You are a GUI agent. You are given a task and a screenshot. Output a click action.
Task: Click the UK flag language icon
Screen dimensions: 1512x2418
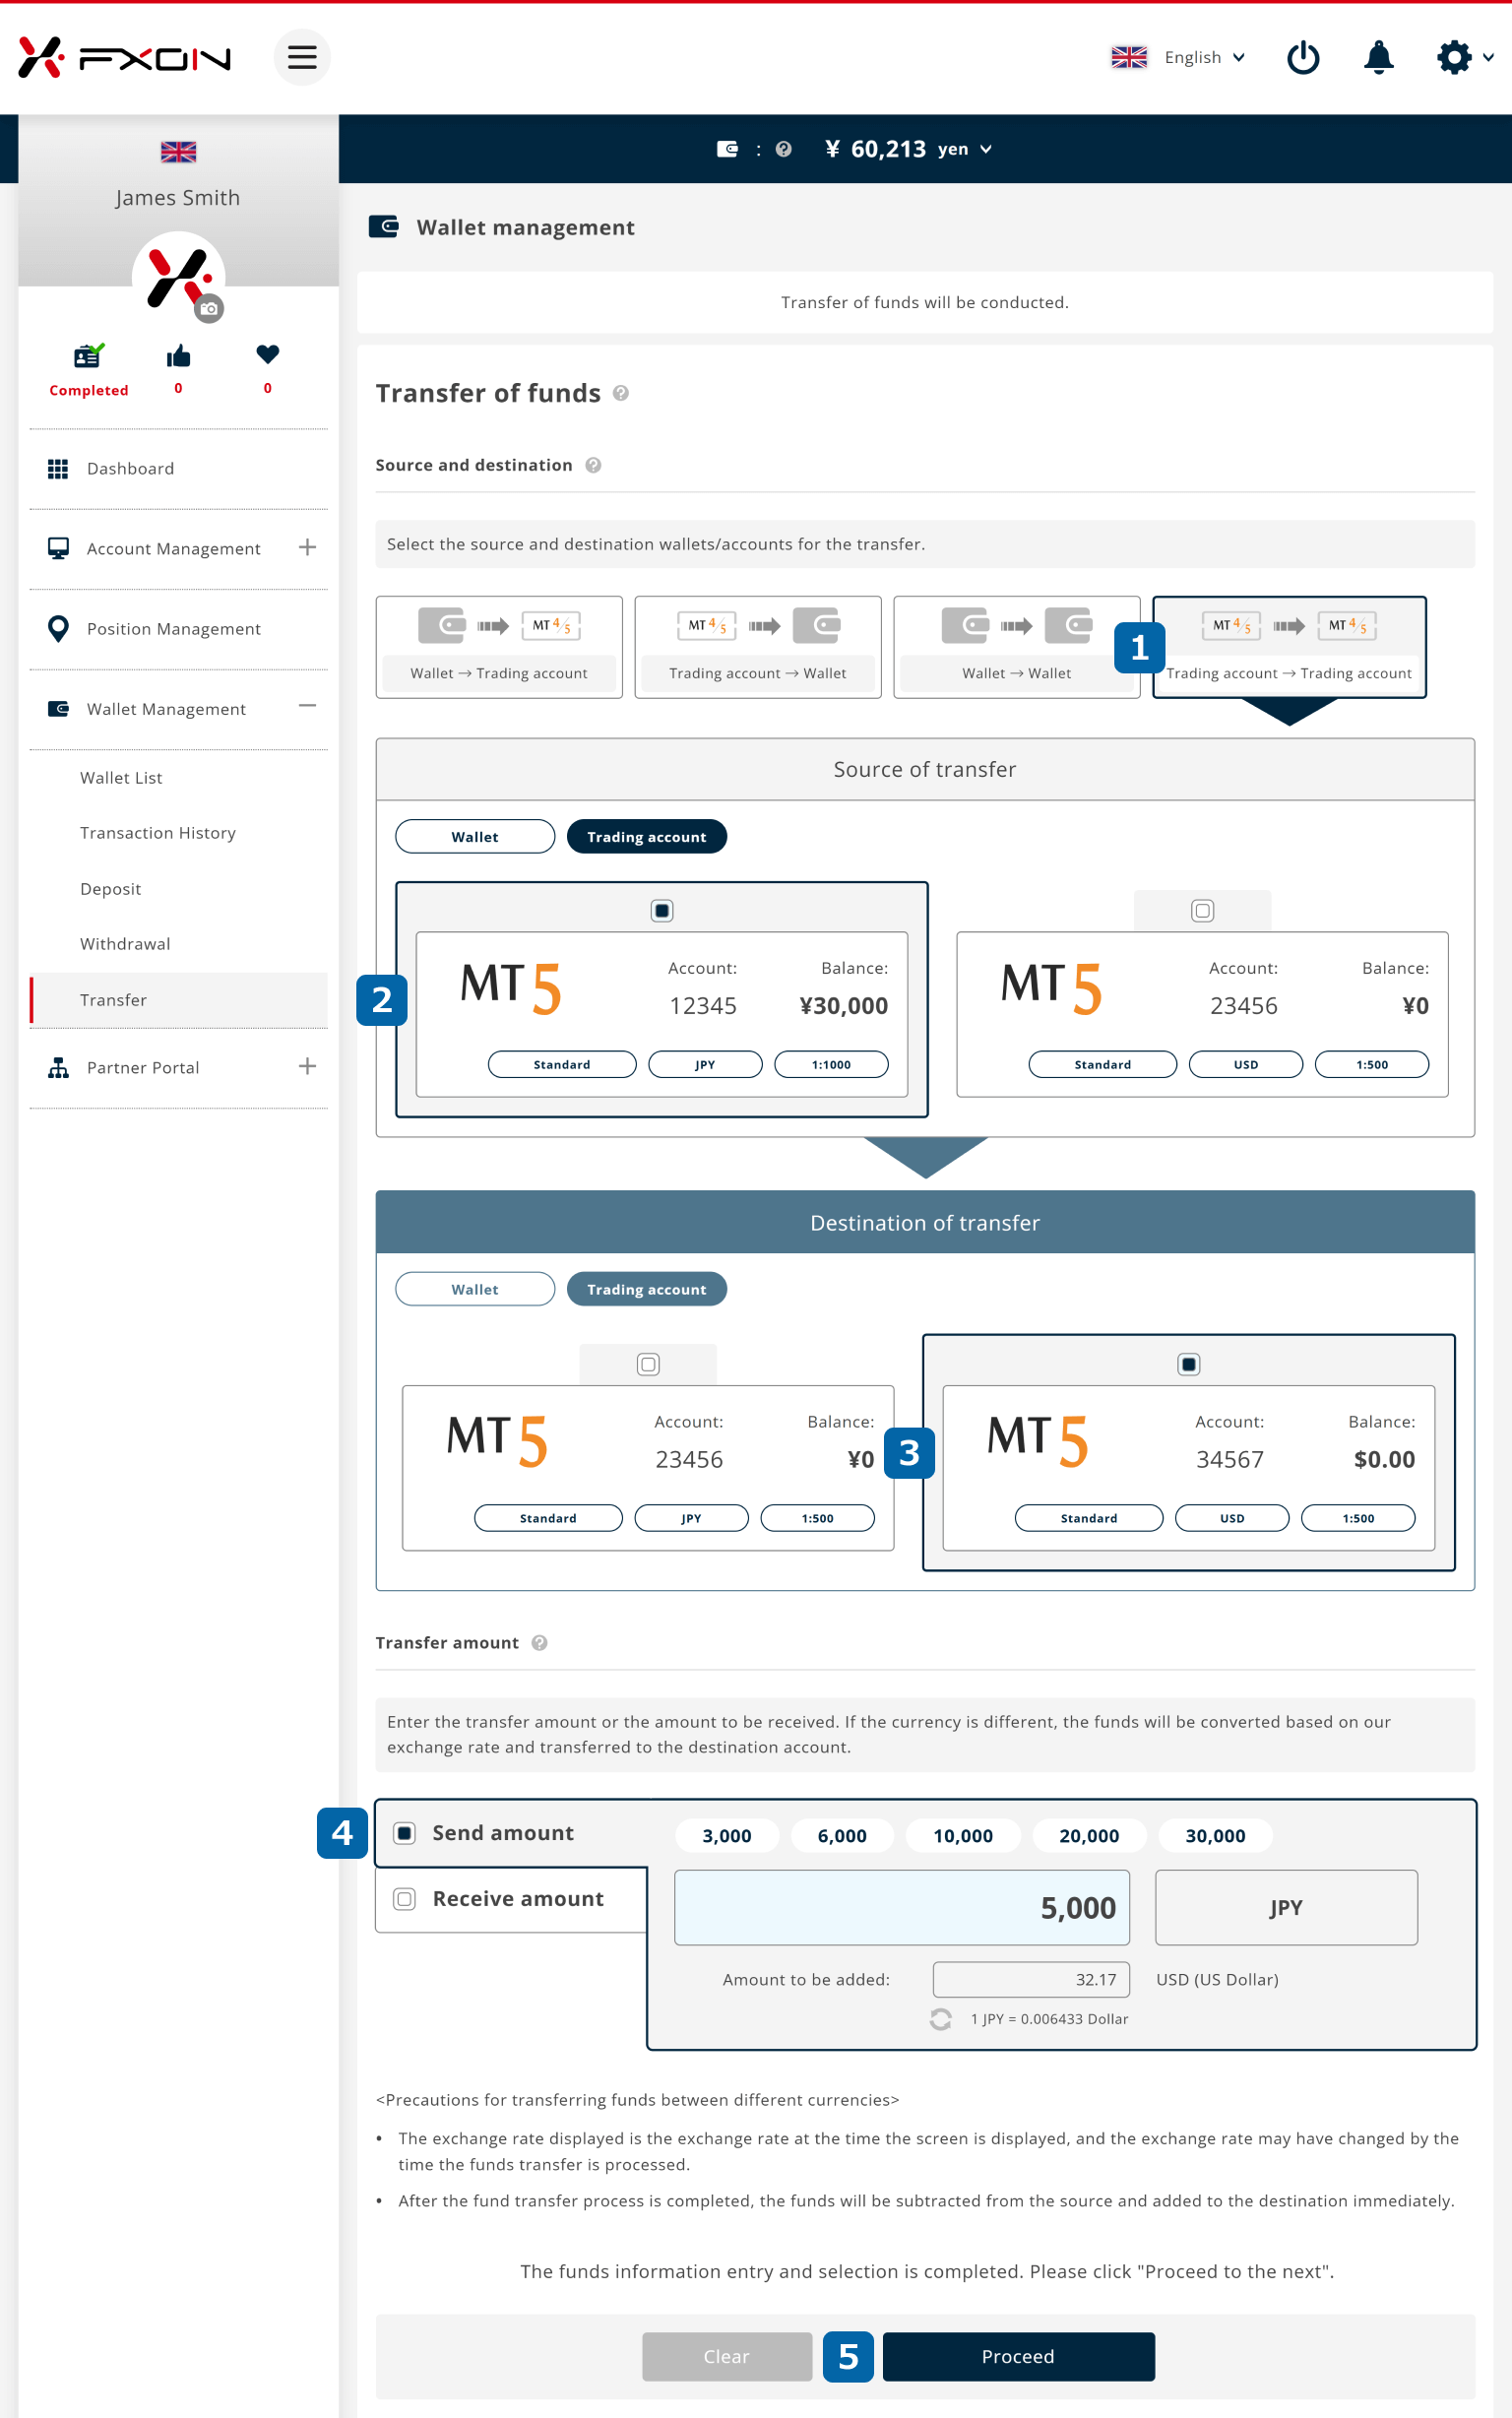(x=1129, y=58)
